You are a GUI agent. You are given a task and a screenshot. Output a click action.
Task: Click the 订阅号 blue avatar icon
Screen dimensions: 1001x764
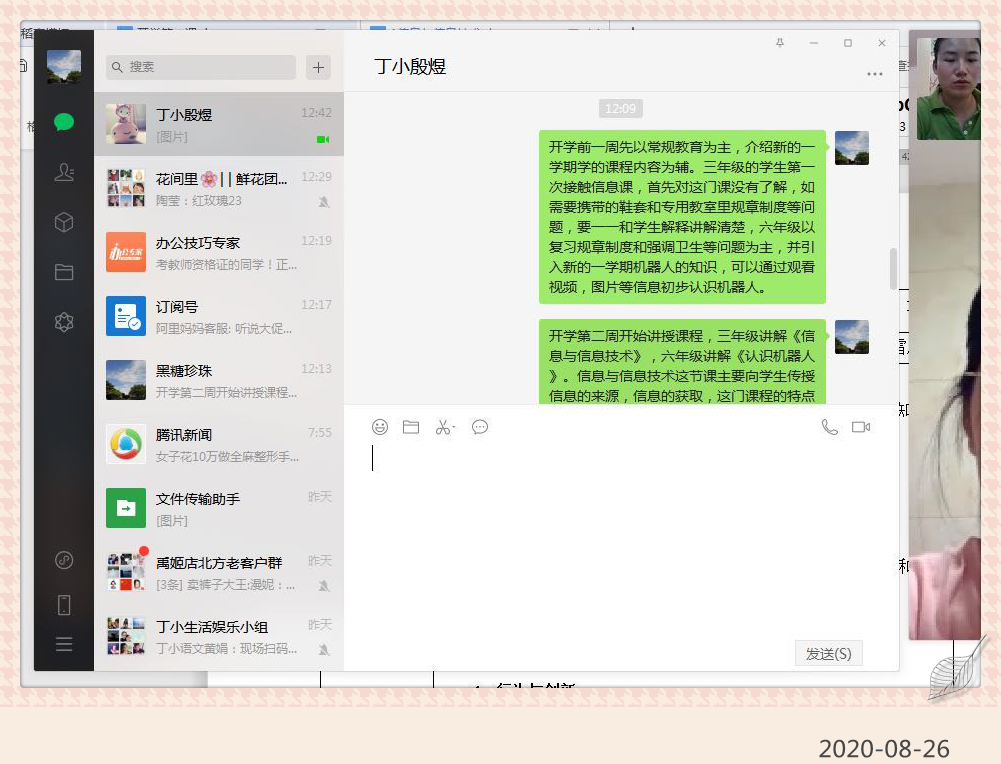[126, 316]
